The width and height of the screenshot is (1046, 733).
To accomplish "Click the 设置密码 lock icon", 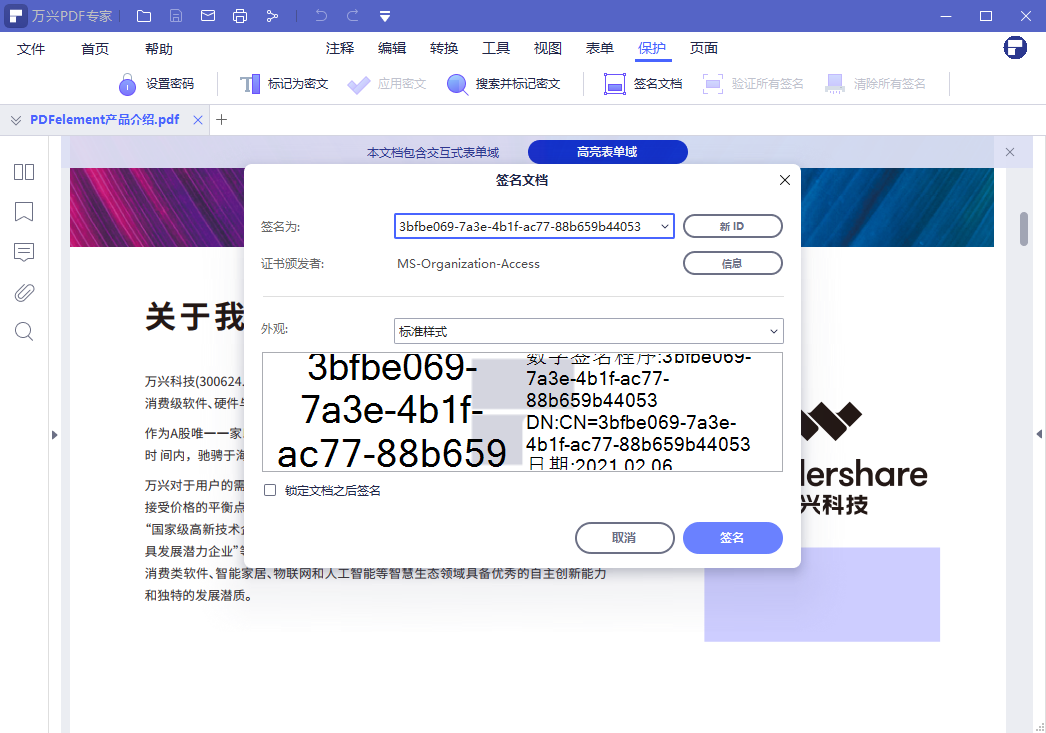I will pyautogui.click(x=127, y=84).
